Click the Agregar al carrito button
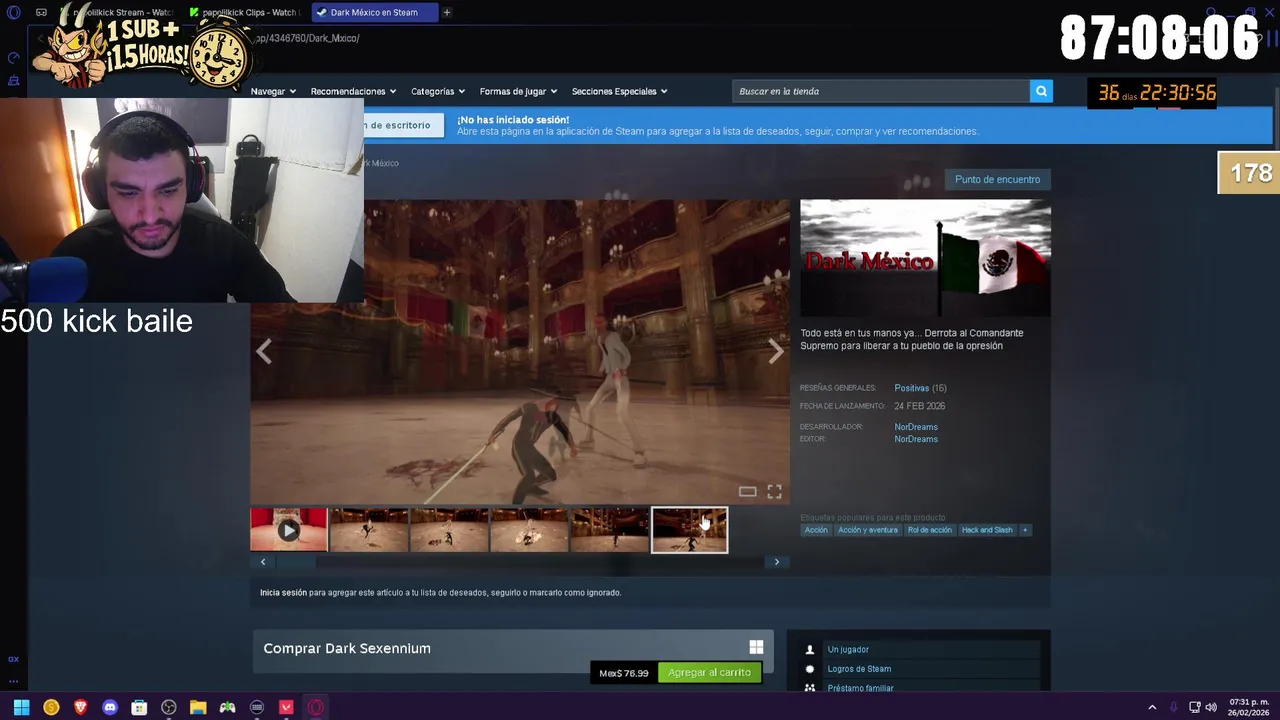The image size is (1280, 720). [709, 673]
